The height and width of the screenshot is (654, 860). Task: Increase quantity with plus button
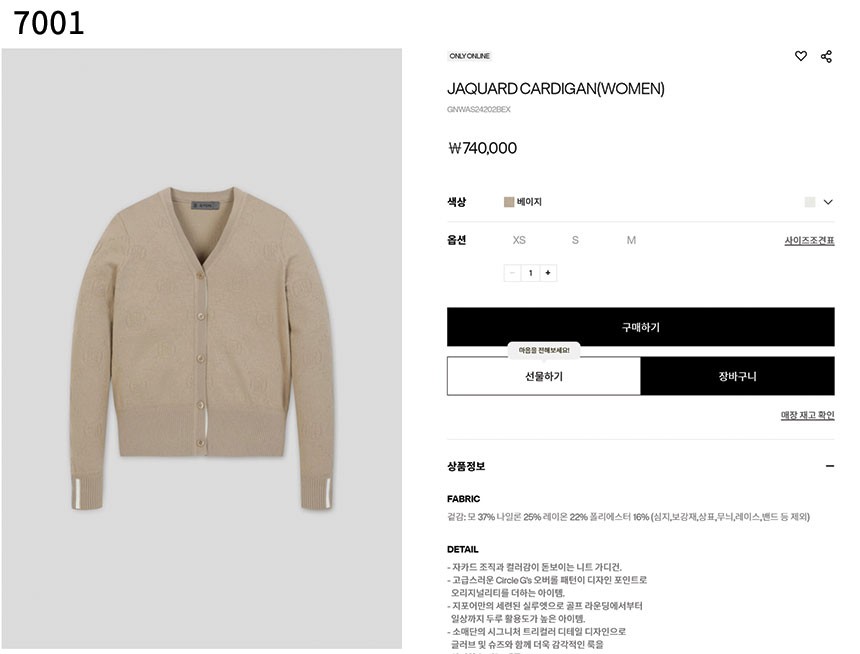pos(548,273)
